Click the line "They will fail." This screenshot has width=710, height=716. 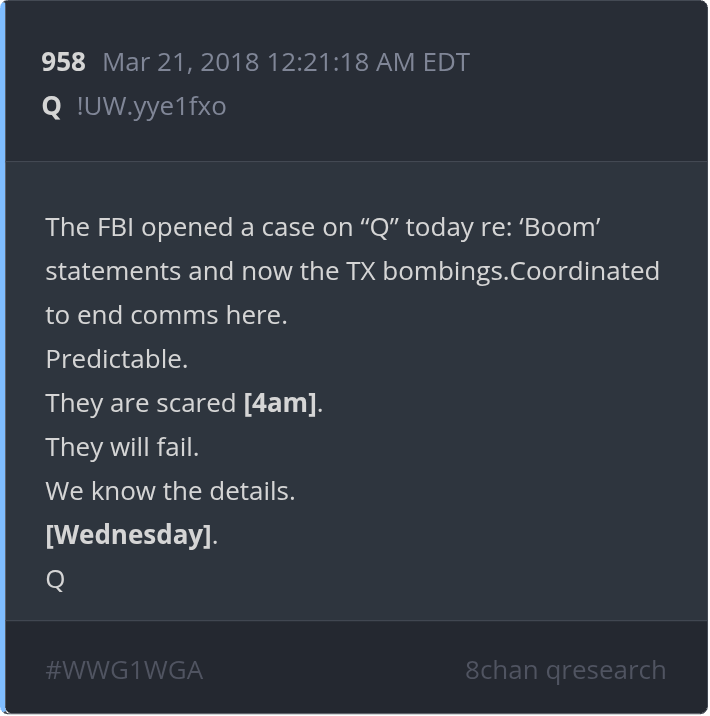point(122,447)
